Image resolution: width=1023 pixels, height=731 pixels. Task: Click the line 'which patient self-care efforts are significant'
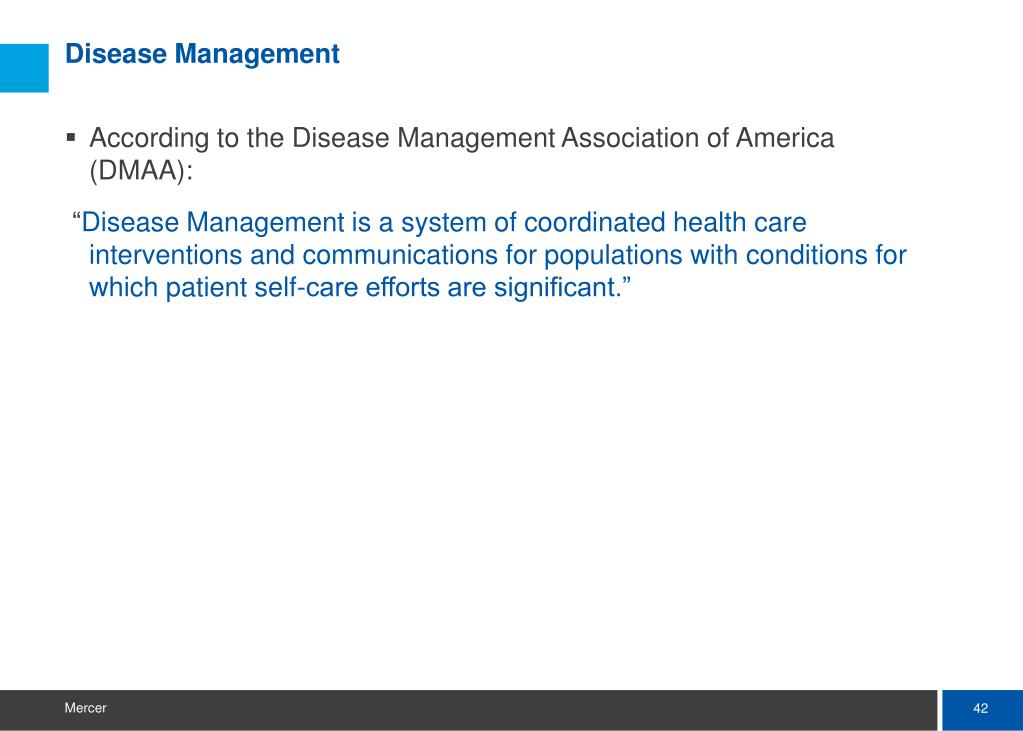360,287
